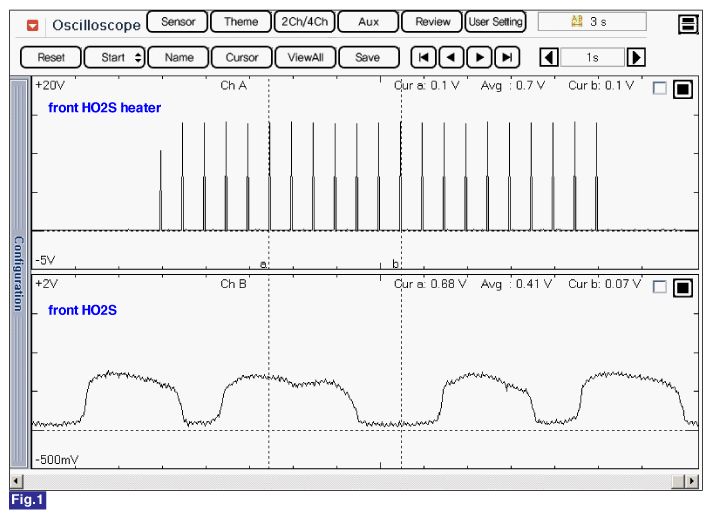Step back one frame playback button
The image size is (712, 519).
pyautogui.click(x=451, y=57)
